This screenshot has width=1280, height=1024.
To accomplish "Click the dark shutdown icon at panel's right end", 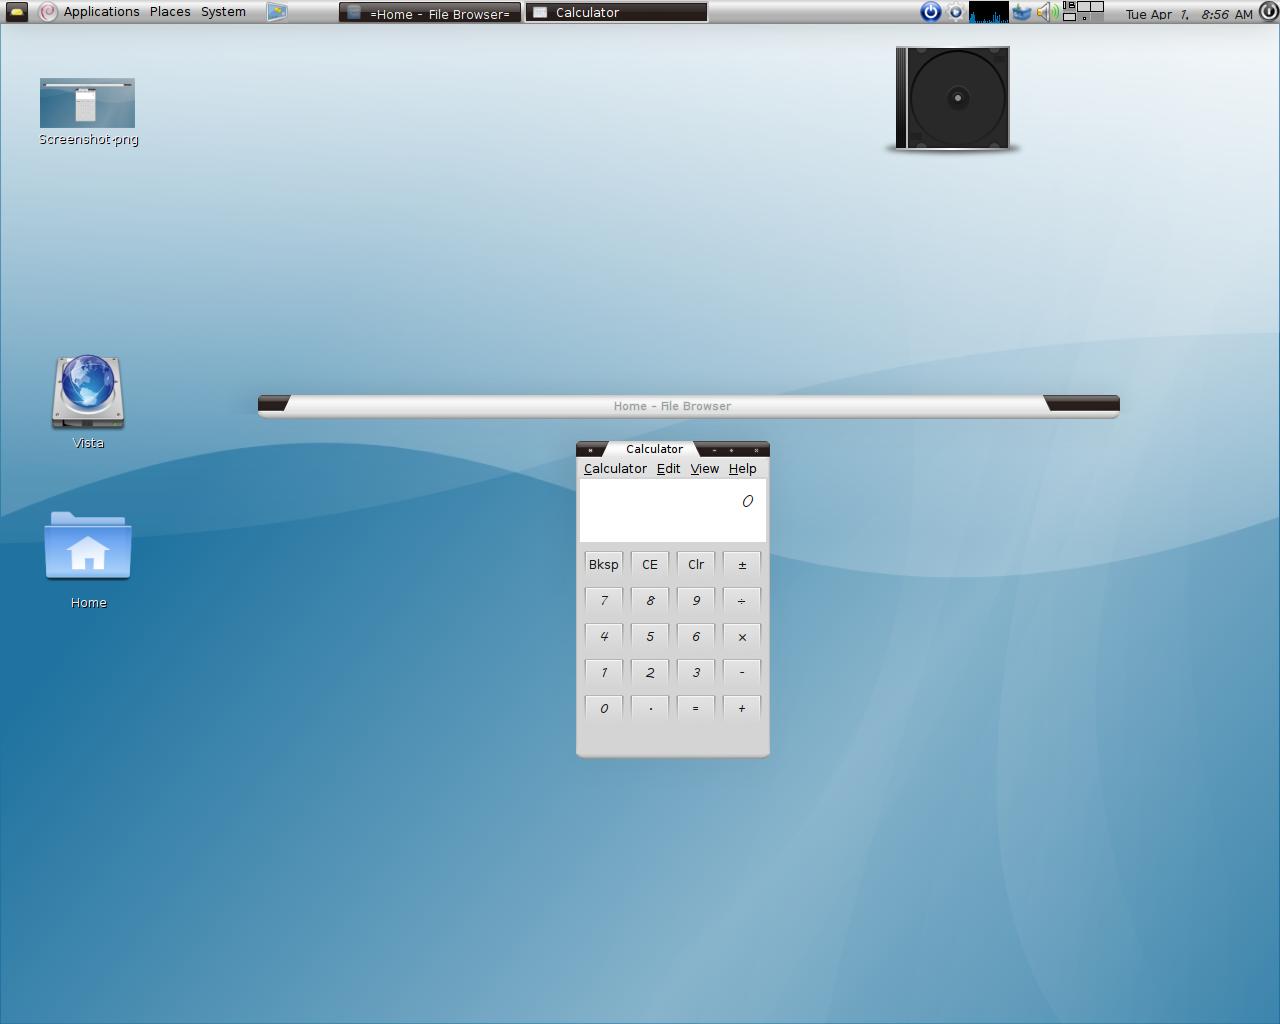I will pos(1268,12).
